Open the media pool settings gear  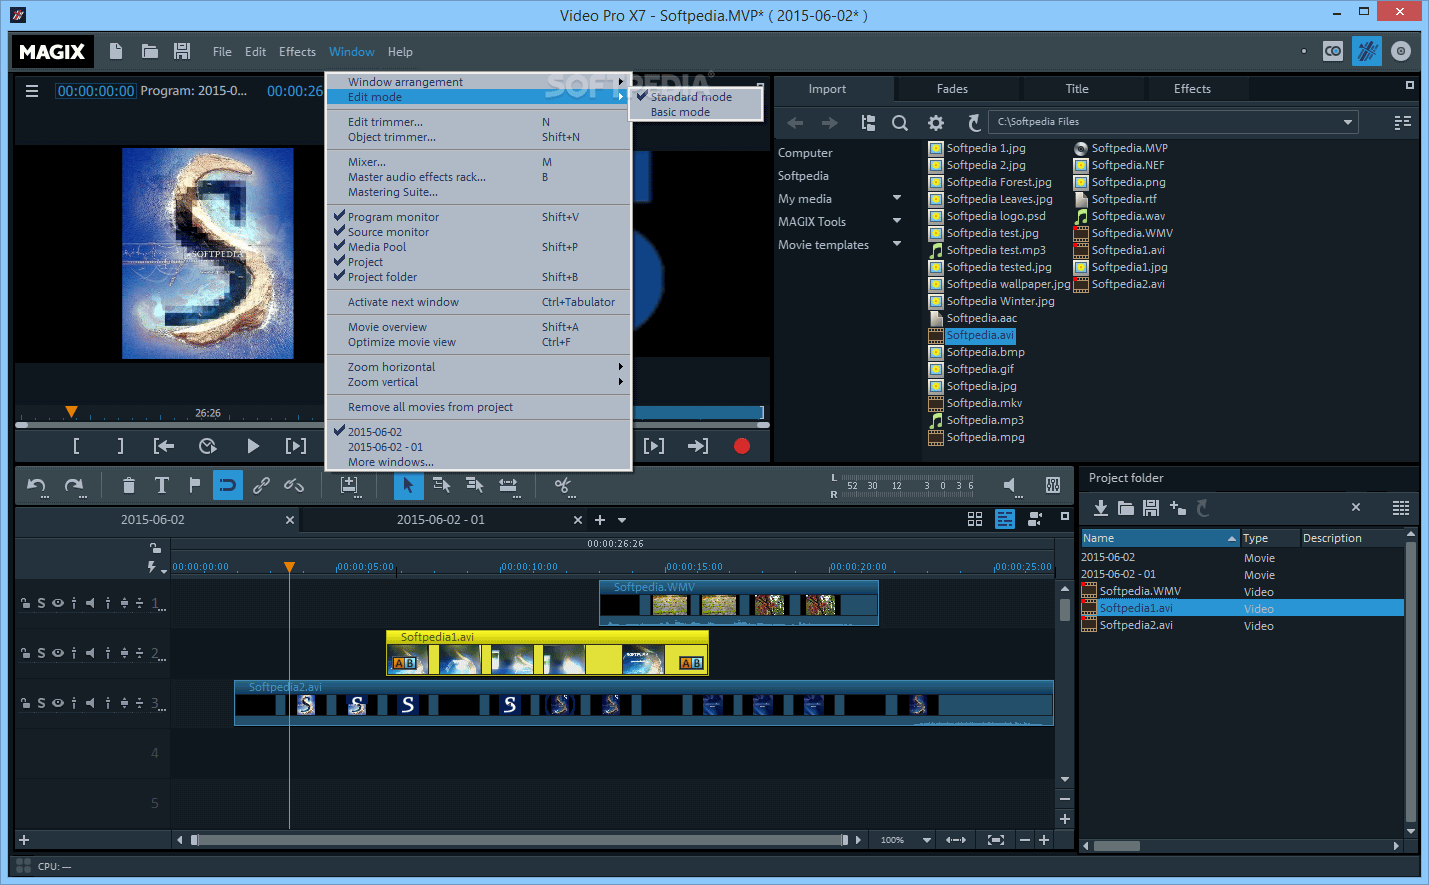[935, 123]
